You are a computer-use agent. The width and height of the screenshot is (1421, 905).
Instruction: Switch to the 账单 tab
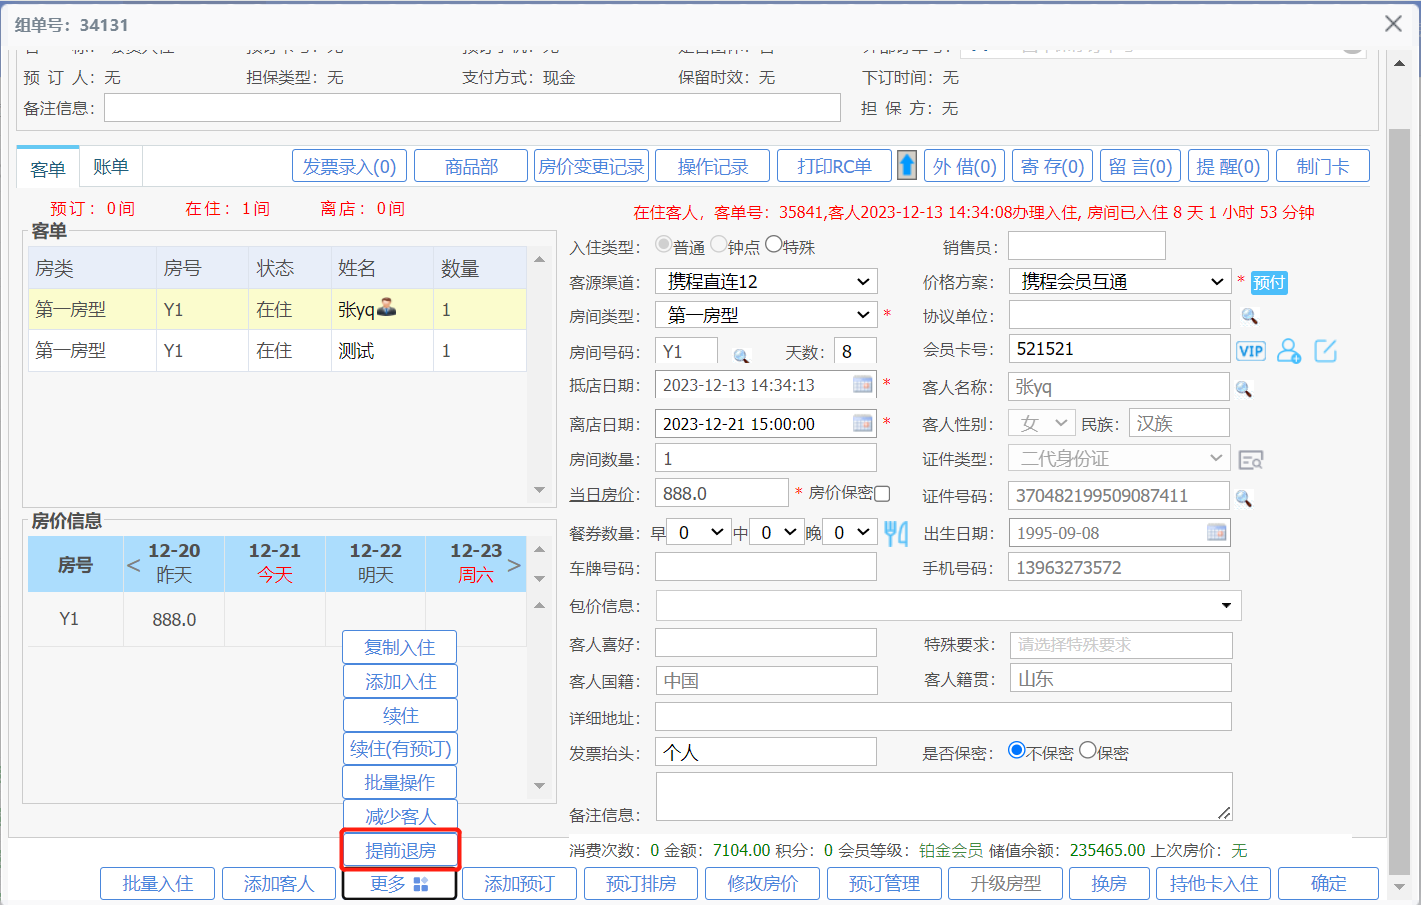pyautogui.click(x=111, y=167)
